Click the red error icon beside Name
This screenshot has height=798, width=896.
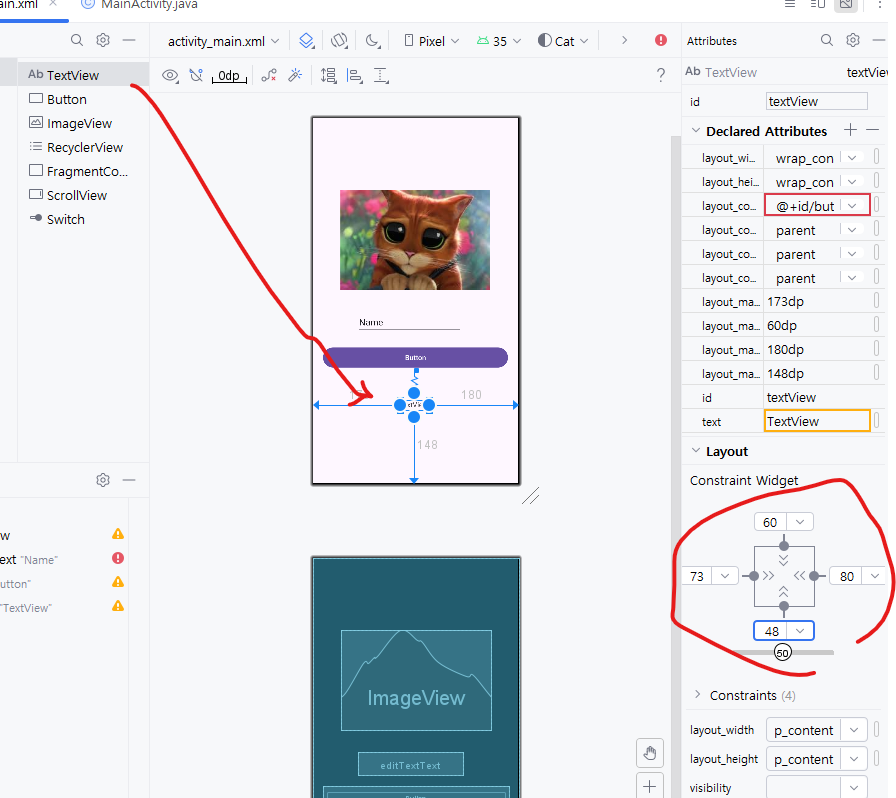tap(118, 558)
